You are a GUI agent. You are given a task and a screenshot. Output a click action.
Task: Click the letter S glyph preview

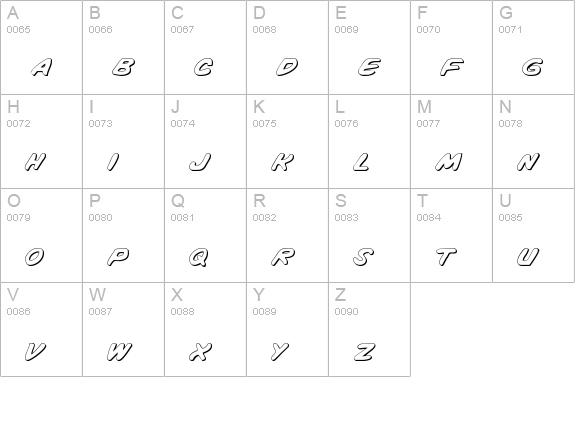coord(363,256)
